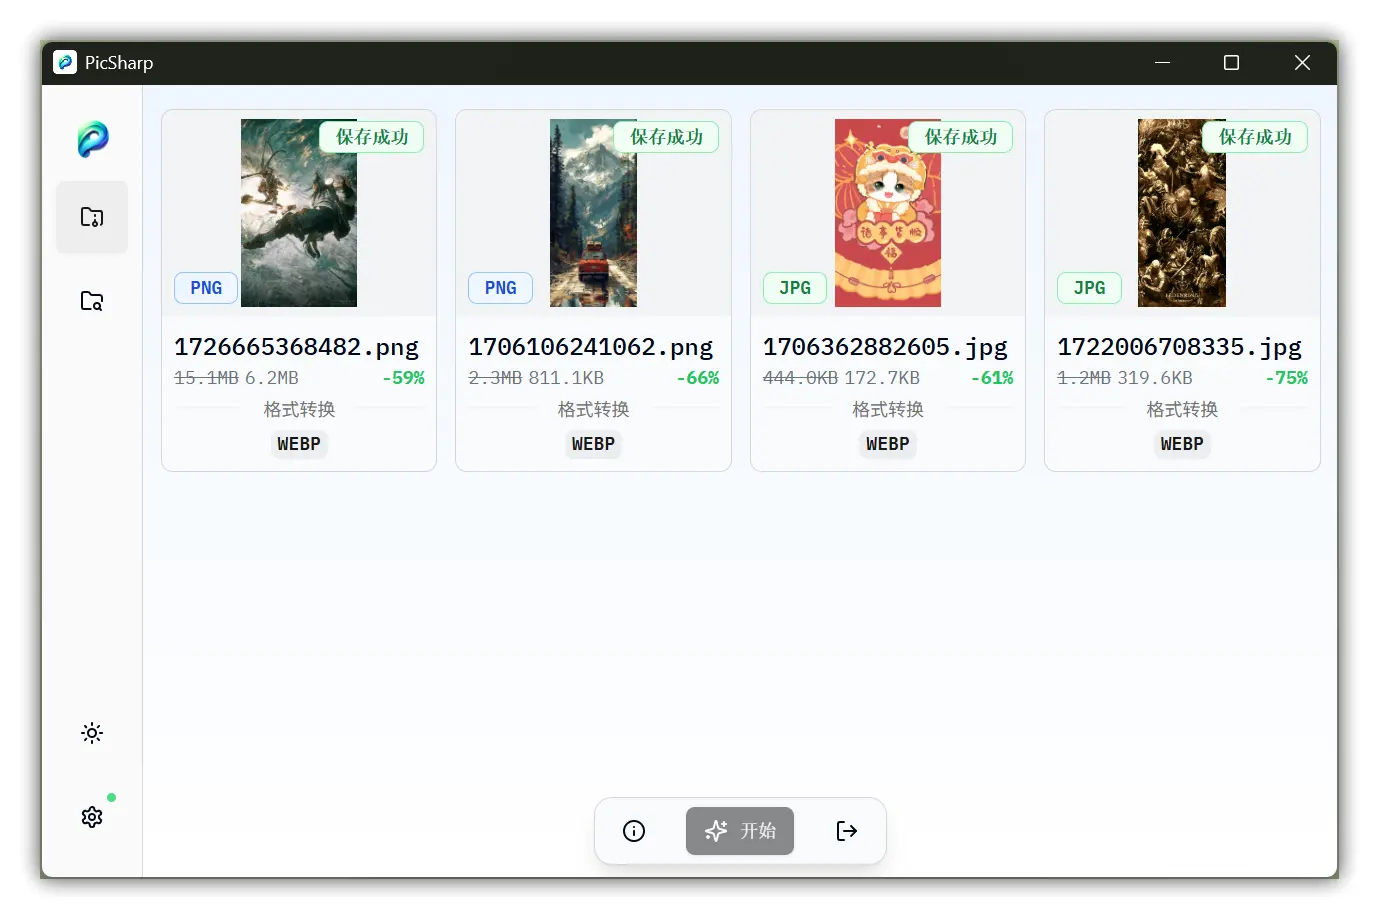Viewport: 1379px width, 919px height.
Task: Click PNG tag on 1726665368482.png card
Action: [x=206, y=288]
